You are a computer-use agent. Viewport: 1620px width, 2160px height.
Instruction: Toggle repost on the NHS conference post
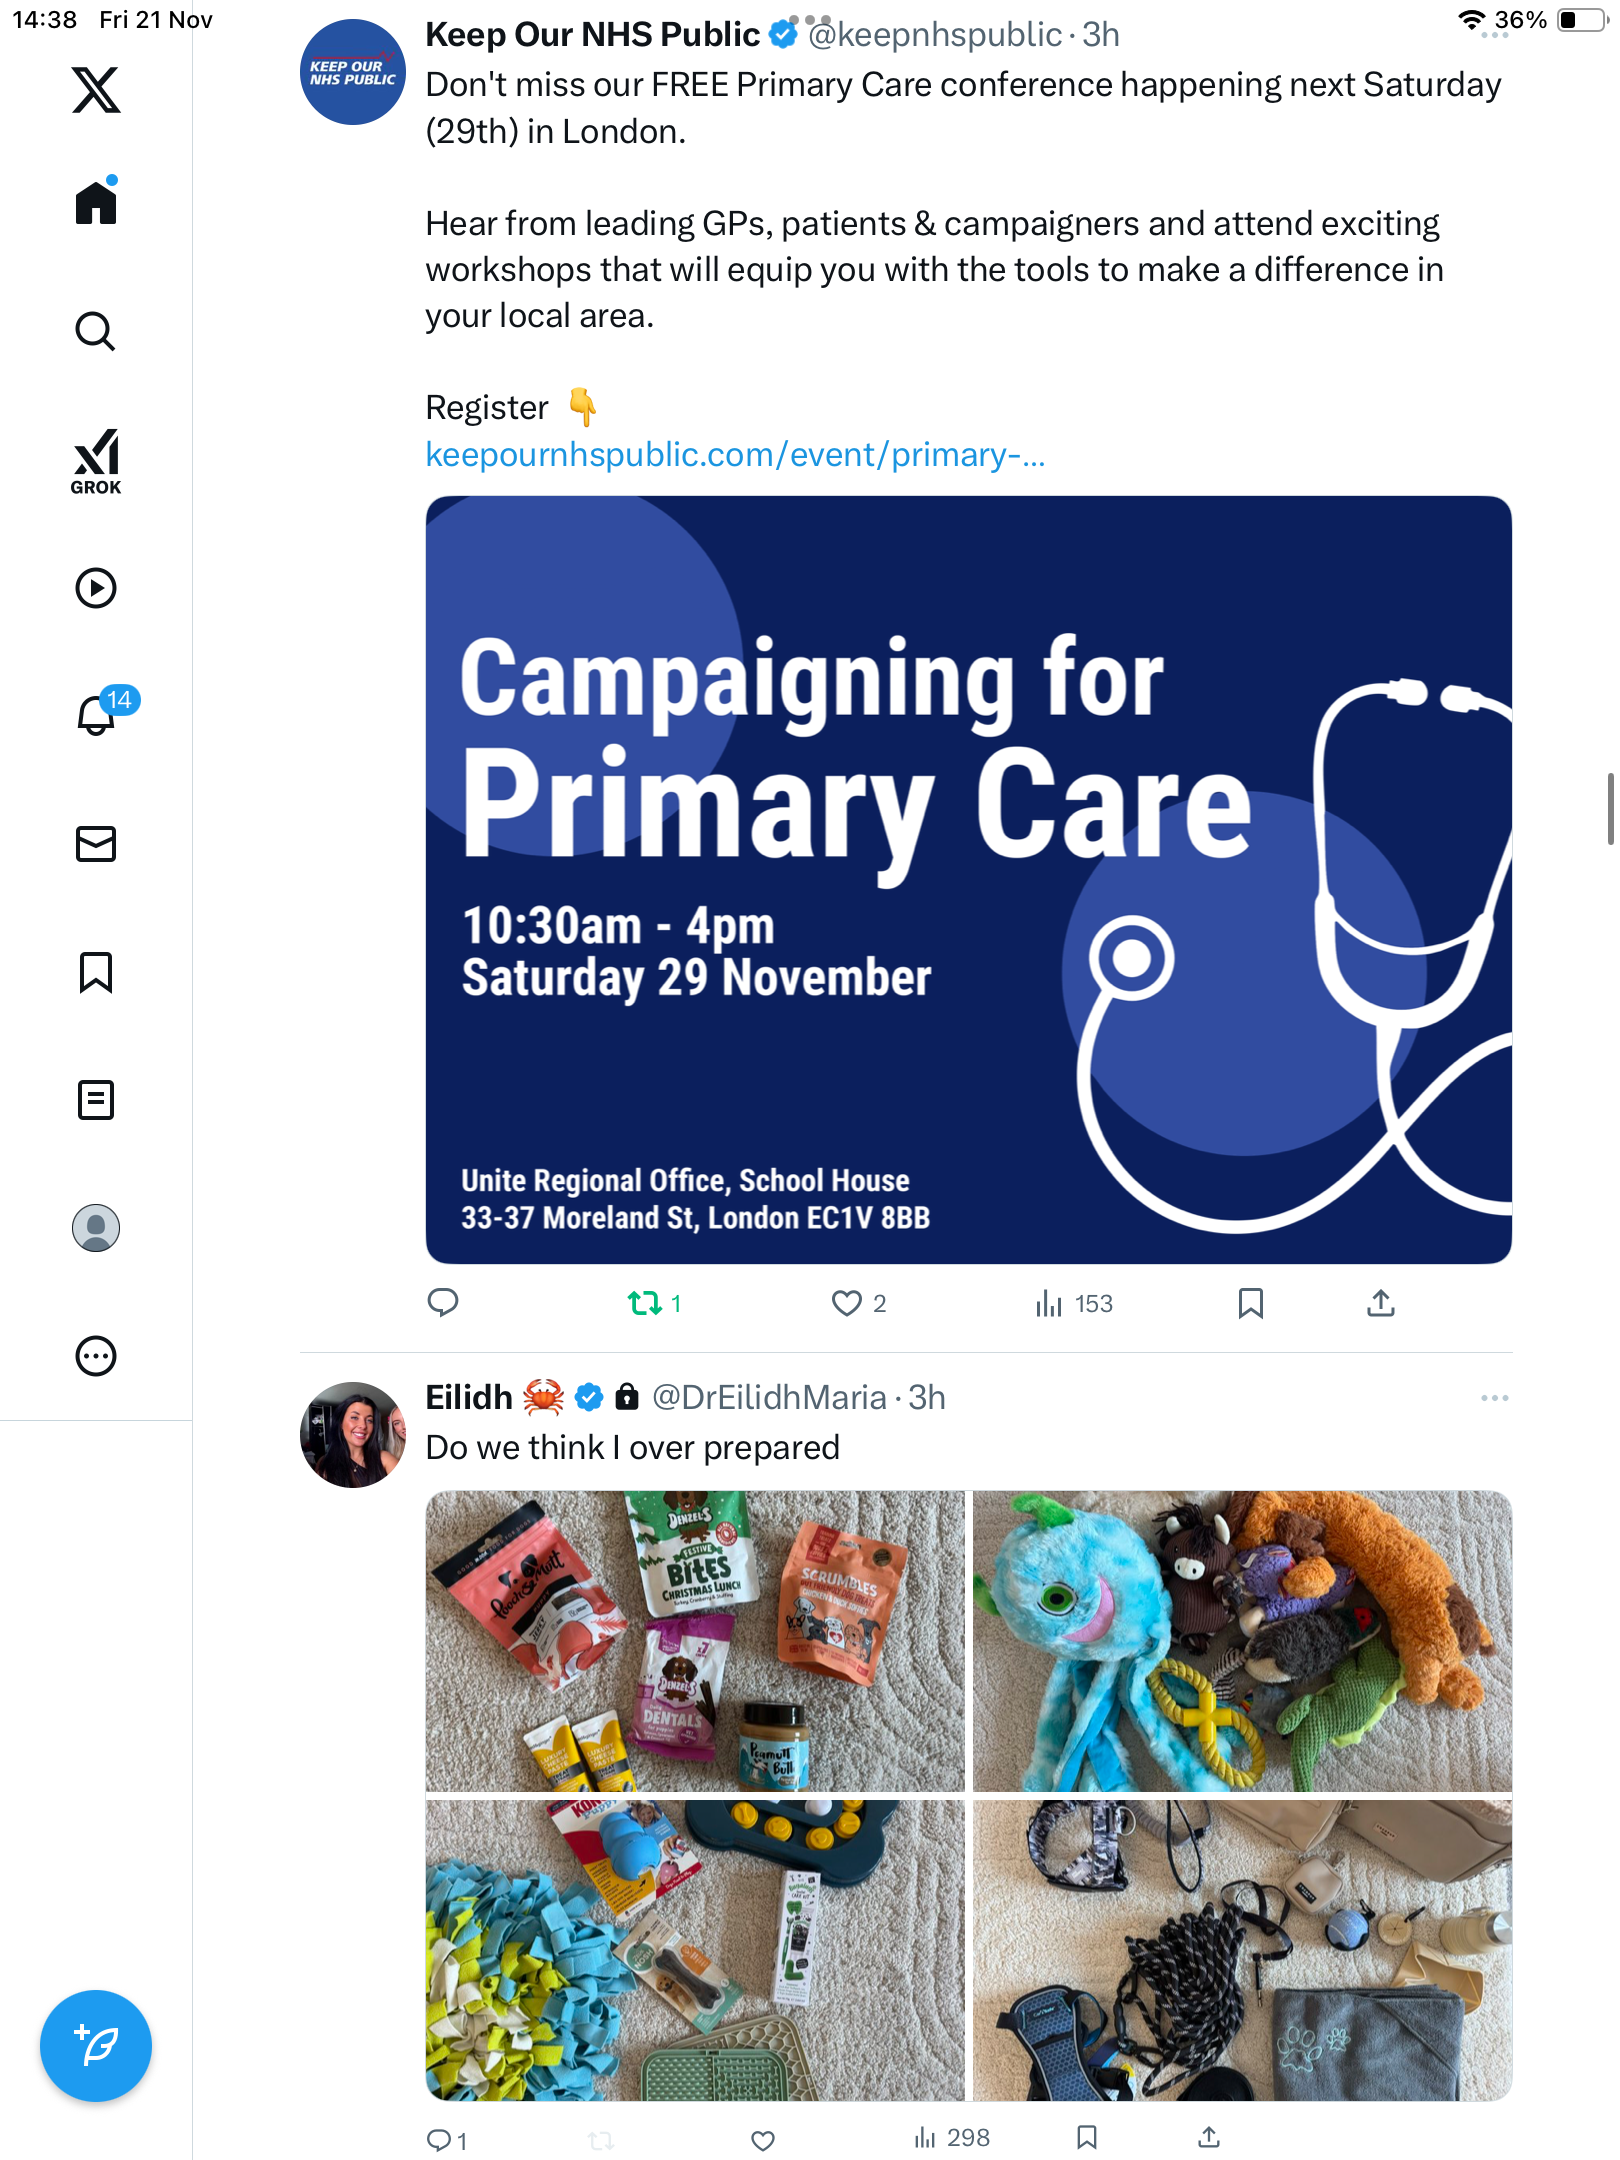(x=645, y=1303)
